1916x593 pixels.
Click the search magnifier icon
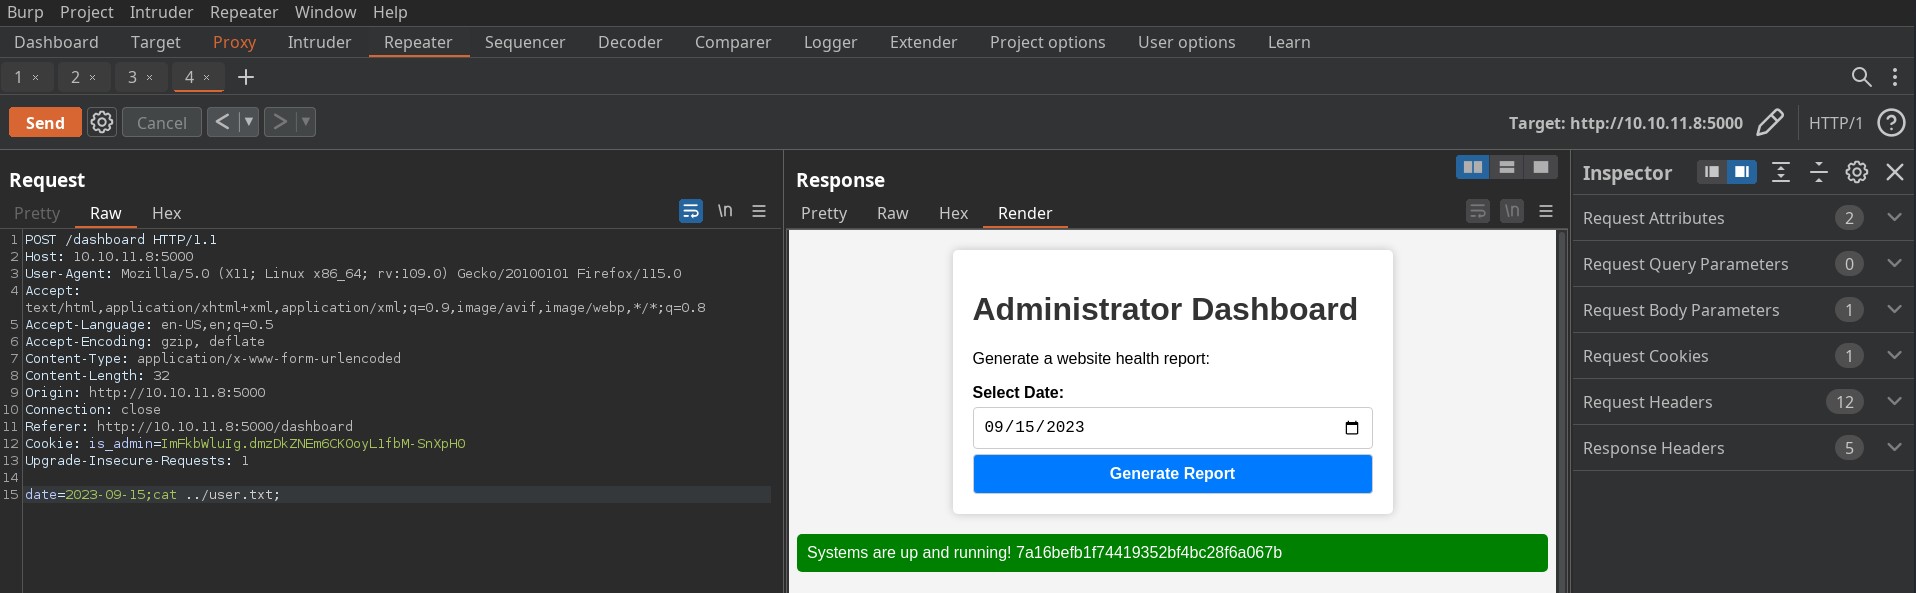point(1861,77)
